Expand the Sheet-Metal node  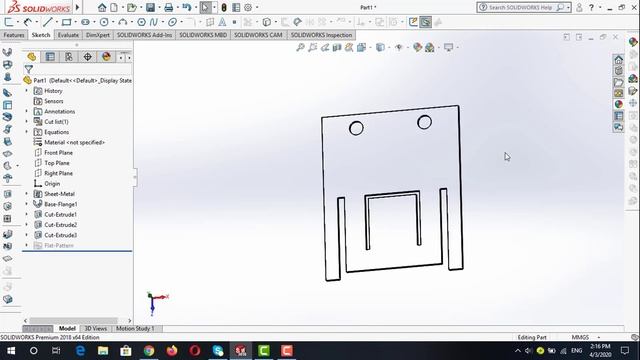(27, 194)
